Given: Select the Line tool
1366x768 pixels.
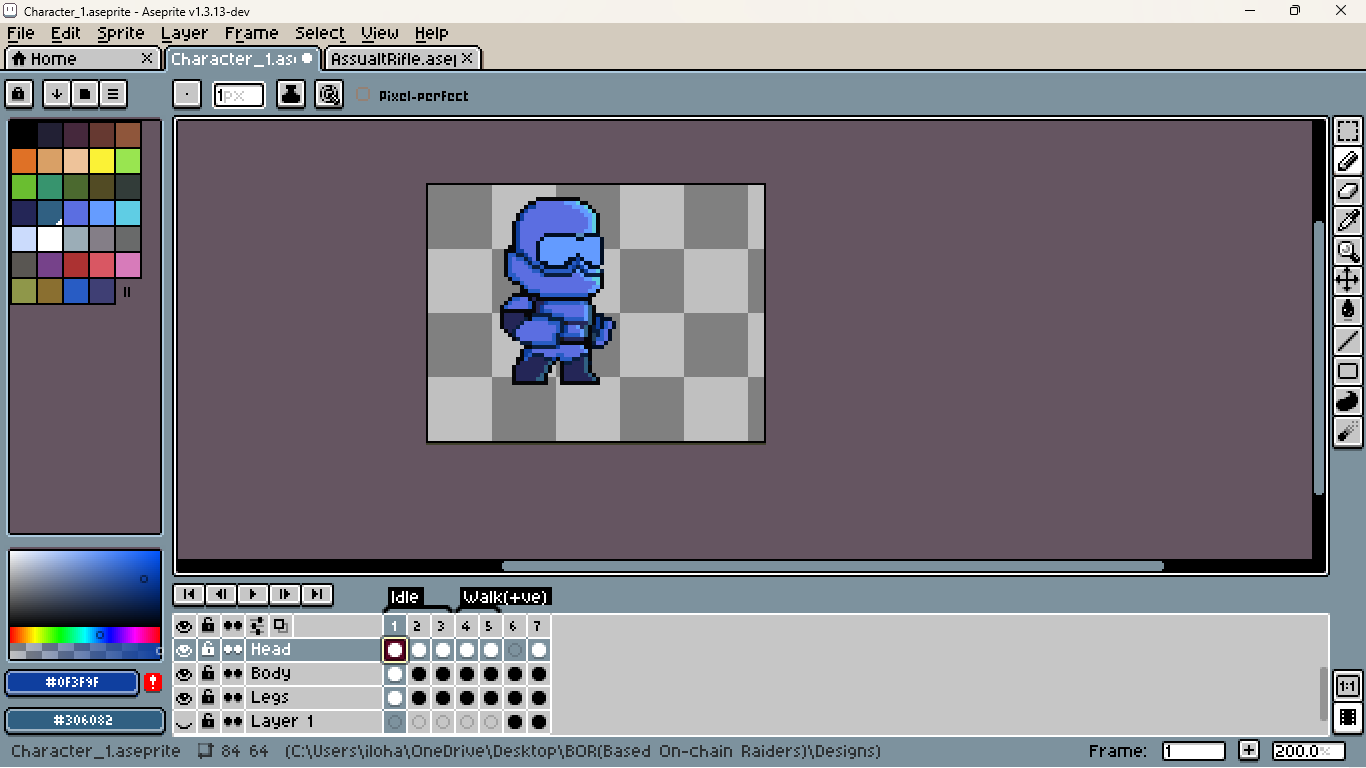Looking at the screenshot, I should (x=1347, y=341).
